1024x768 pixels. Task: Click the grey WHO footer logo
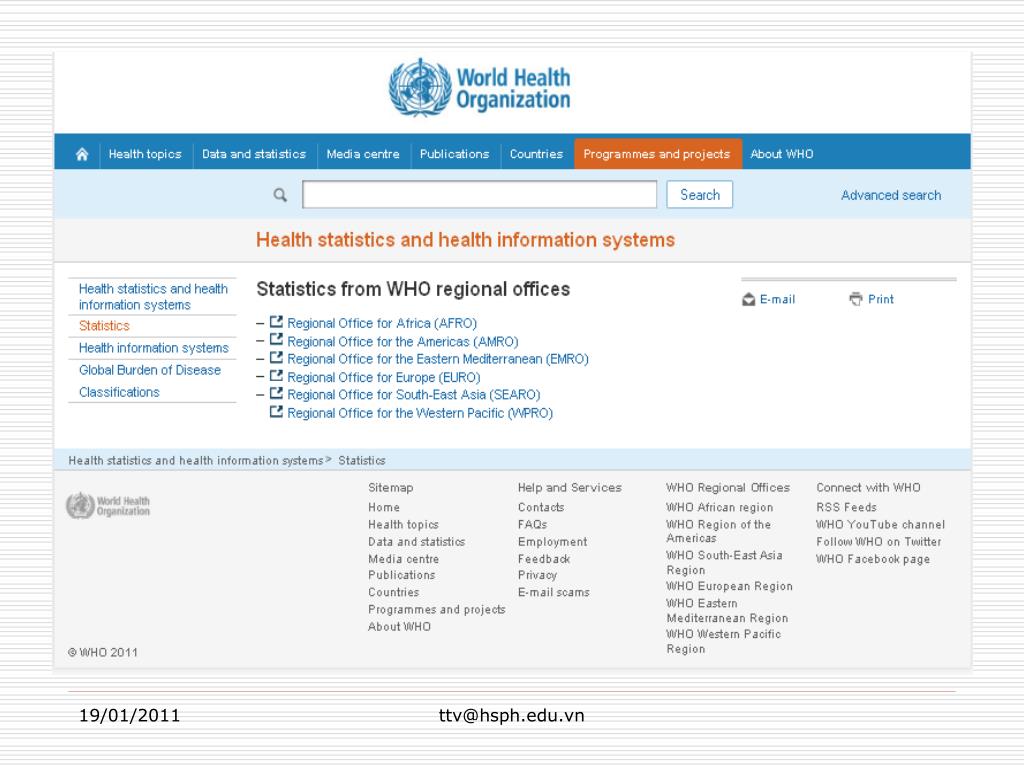(108, 506)
